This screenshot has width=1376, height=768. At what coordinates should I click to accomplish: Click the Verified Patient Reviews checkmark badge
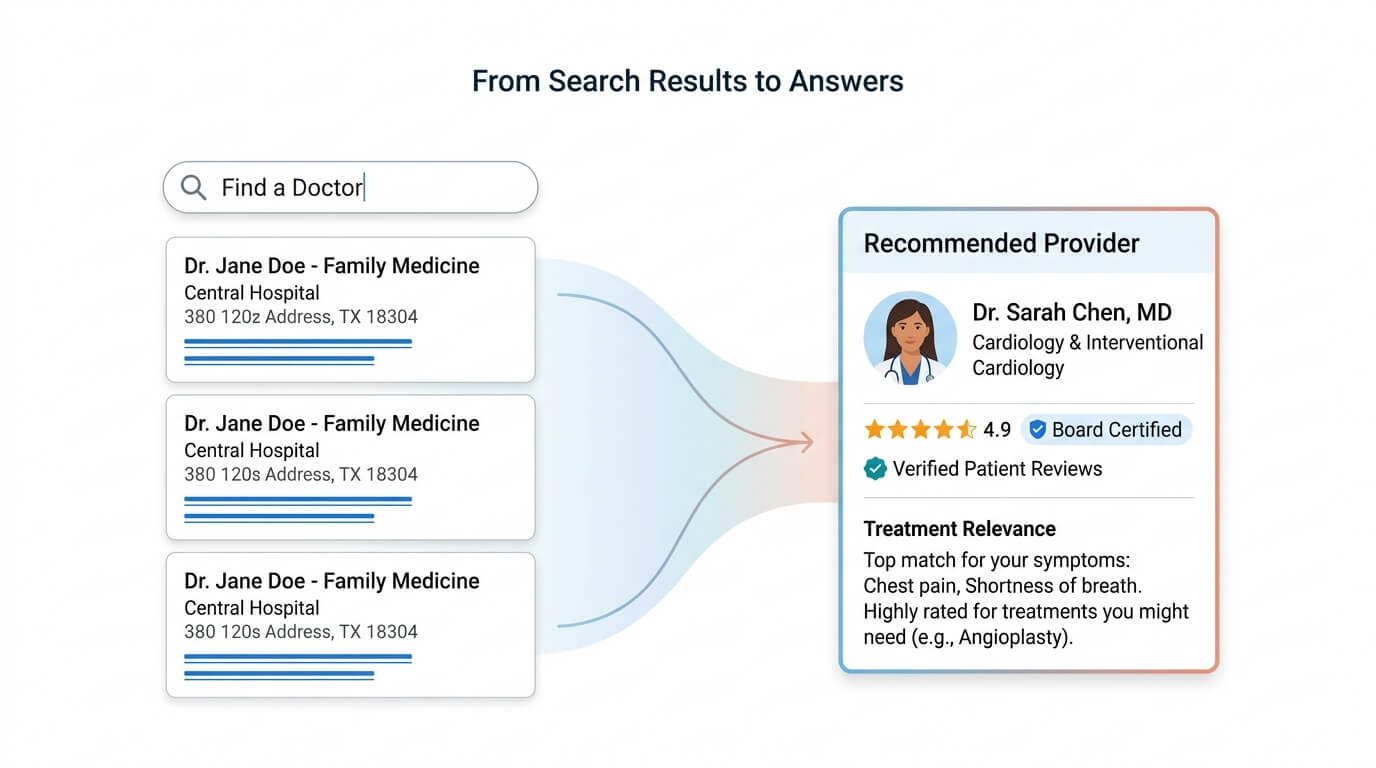(x=875, y=469)
